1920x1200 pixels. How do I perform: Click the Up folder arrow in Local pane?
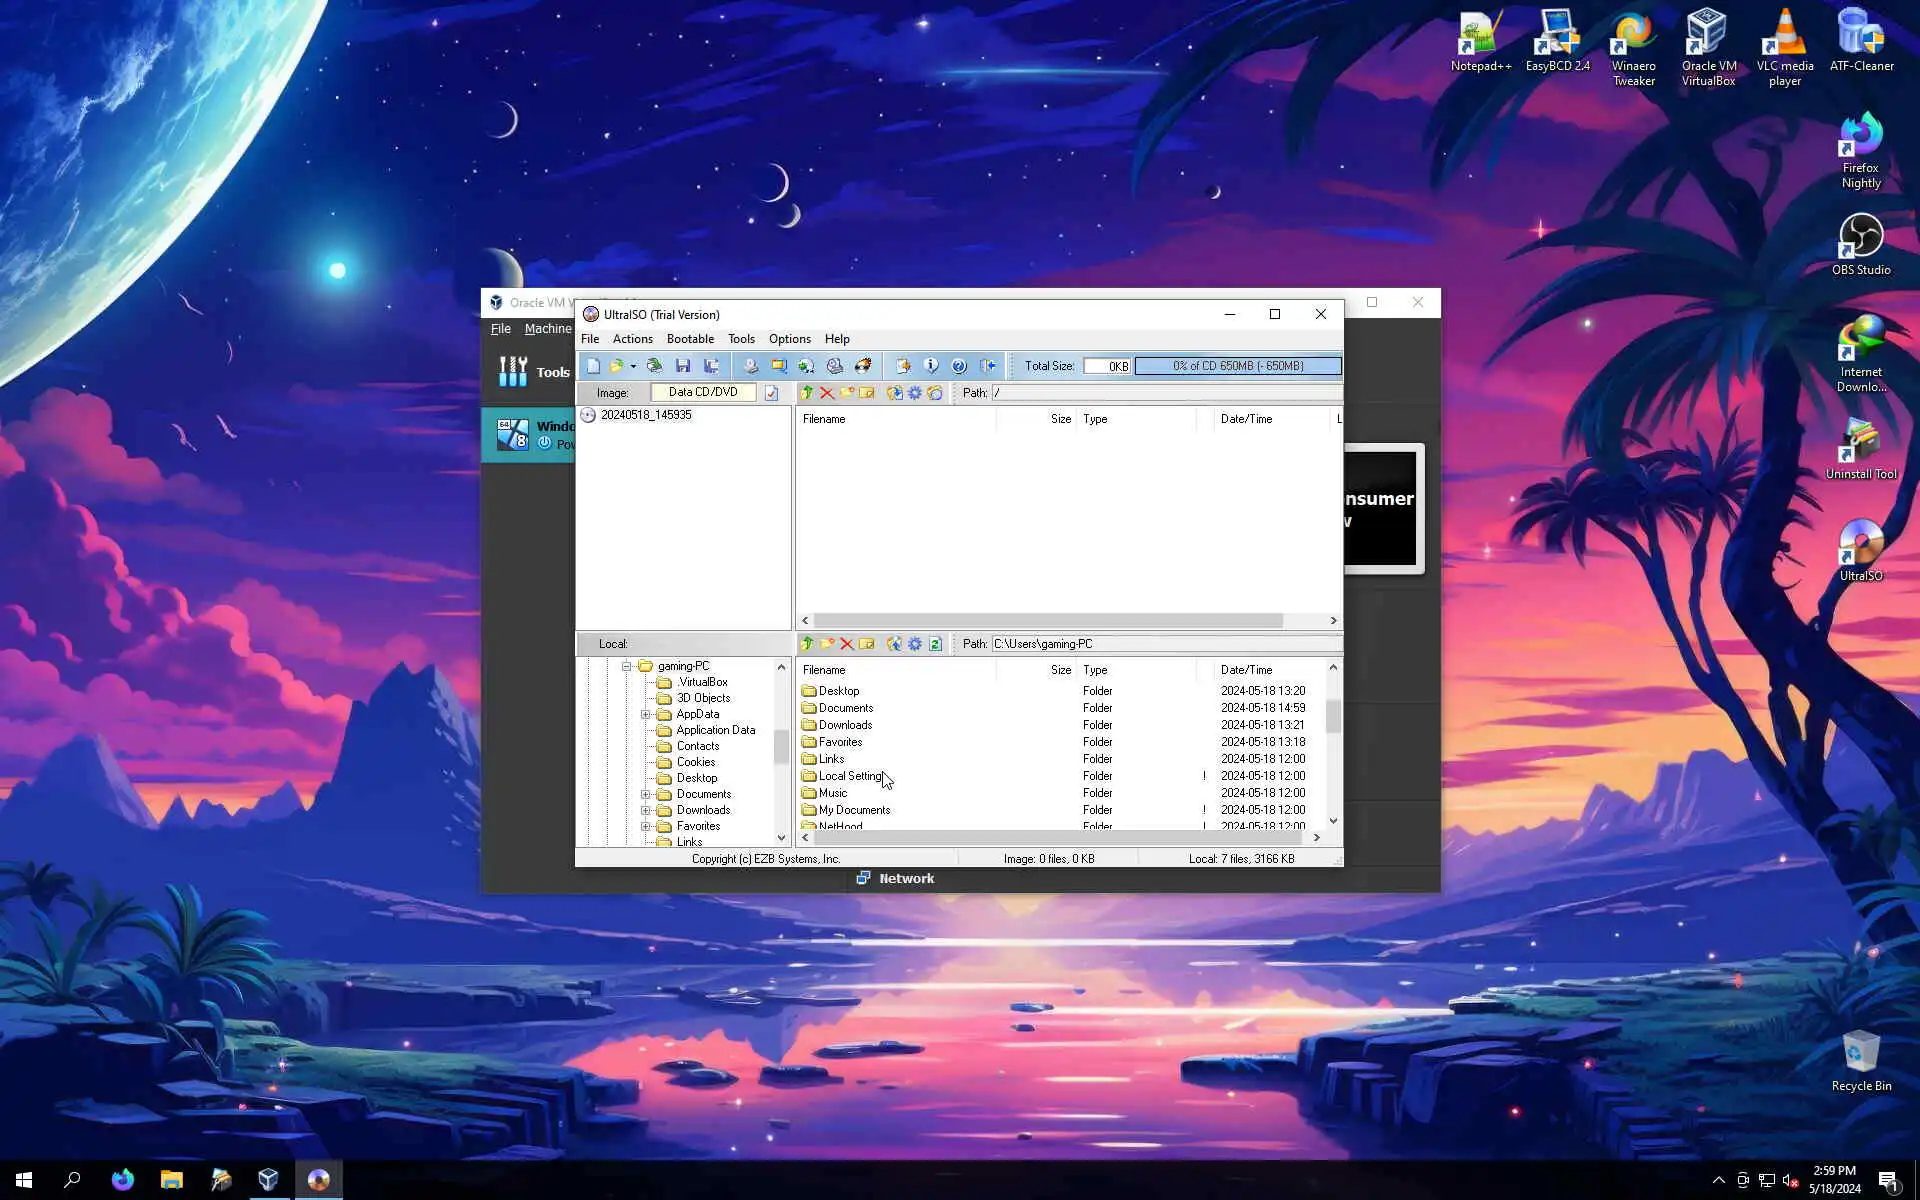click(807, 644)
